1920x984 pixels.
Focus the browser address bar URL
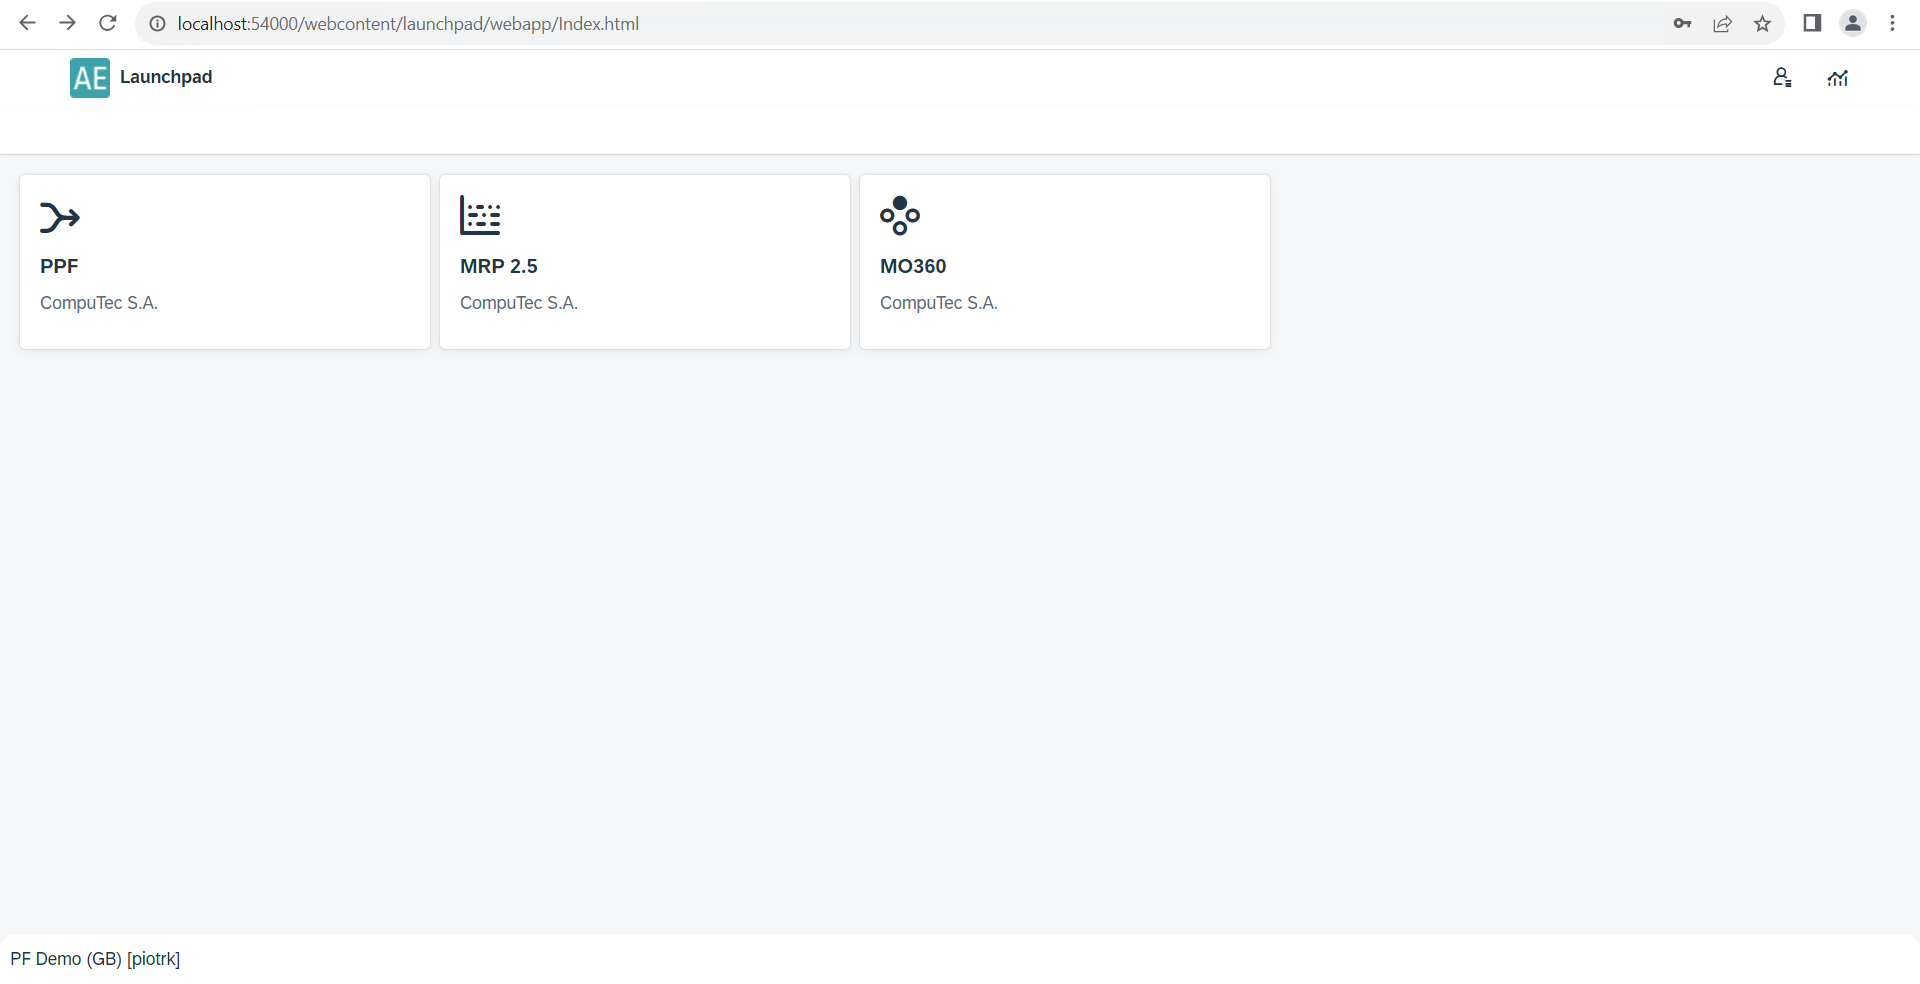[408, 24]
